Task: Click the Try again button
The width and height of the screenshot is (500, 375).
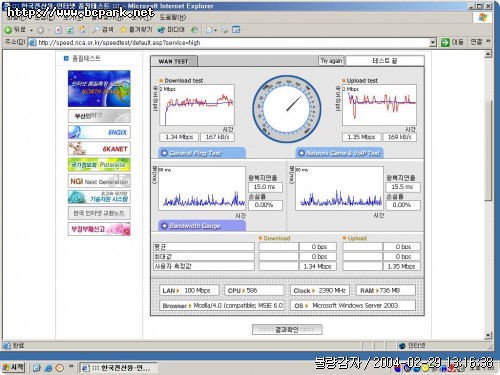Action: pos(331,61)
